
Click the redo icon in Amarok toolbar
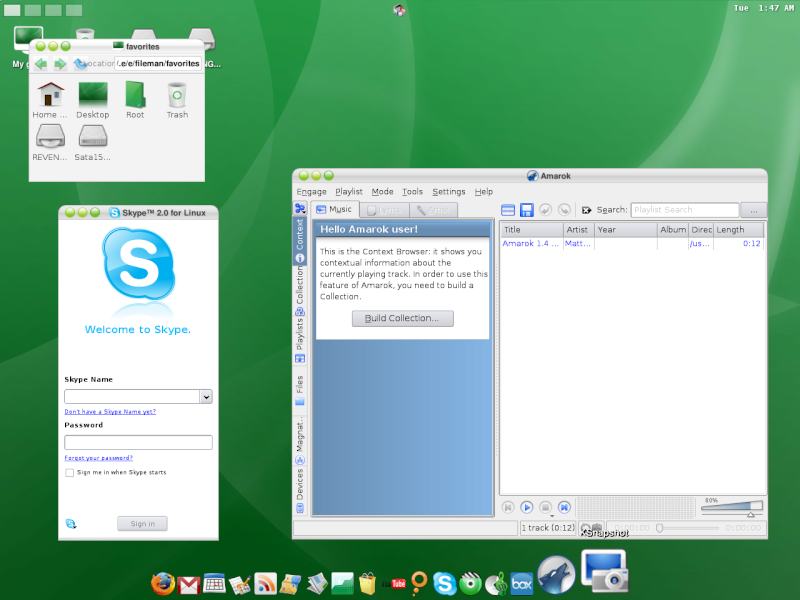(x=564, y=210)
